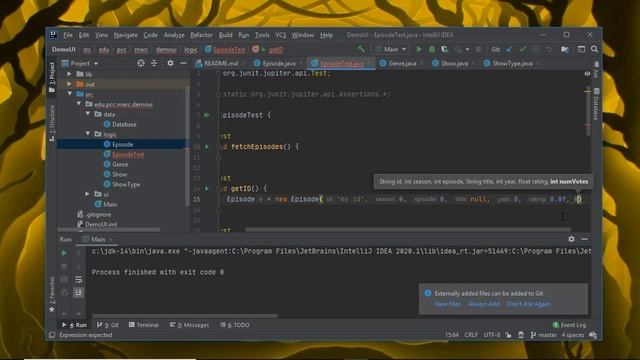
Task: Click the editor horizontal scrollbar
Action: [x=408, y=230]
